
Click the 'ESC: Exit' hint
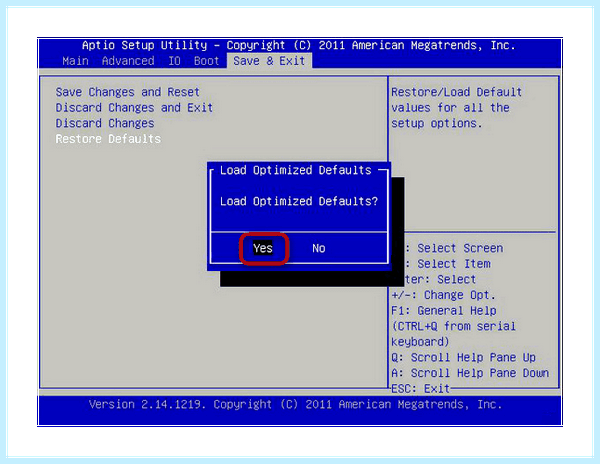[420, 389]
